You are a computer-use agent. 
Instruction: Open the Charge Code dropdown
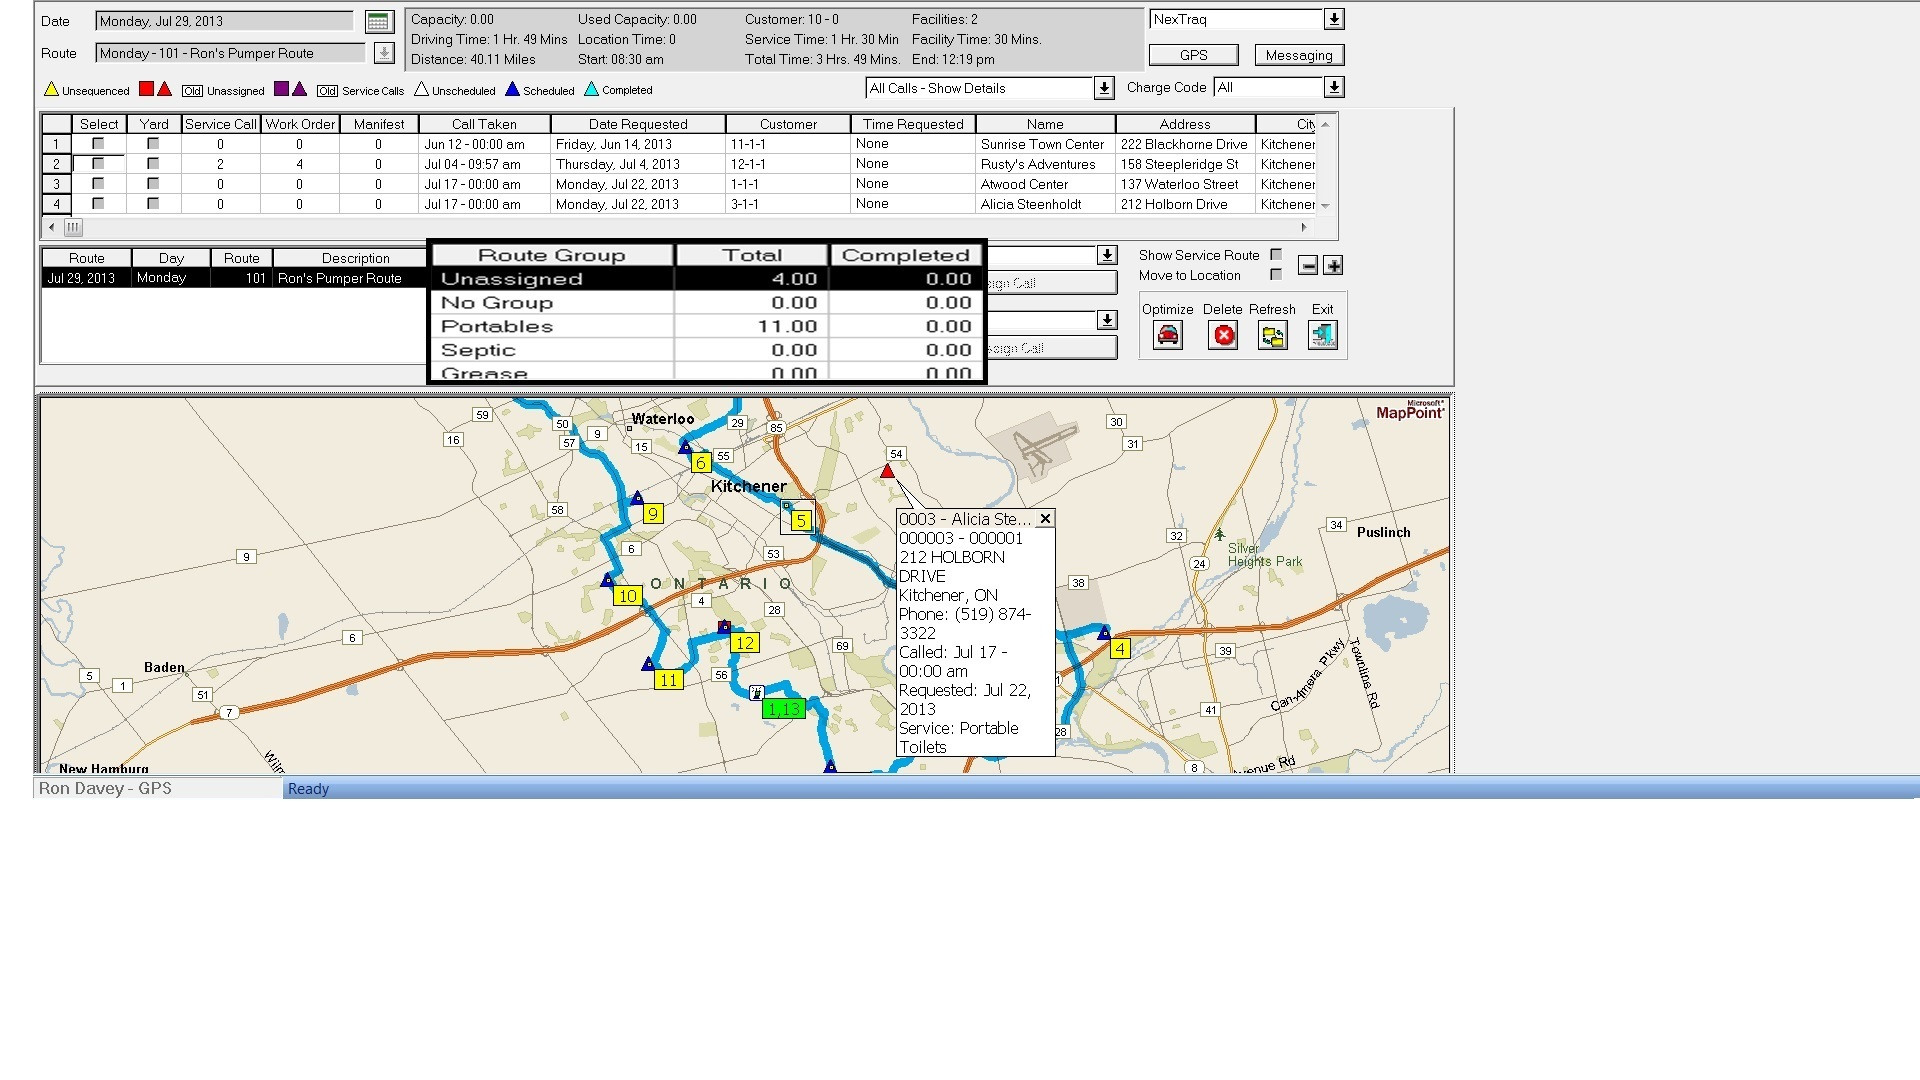[x=1334, y=87]
